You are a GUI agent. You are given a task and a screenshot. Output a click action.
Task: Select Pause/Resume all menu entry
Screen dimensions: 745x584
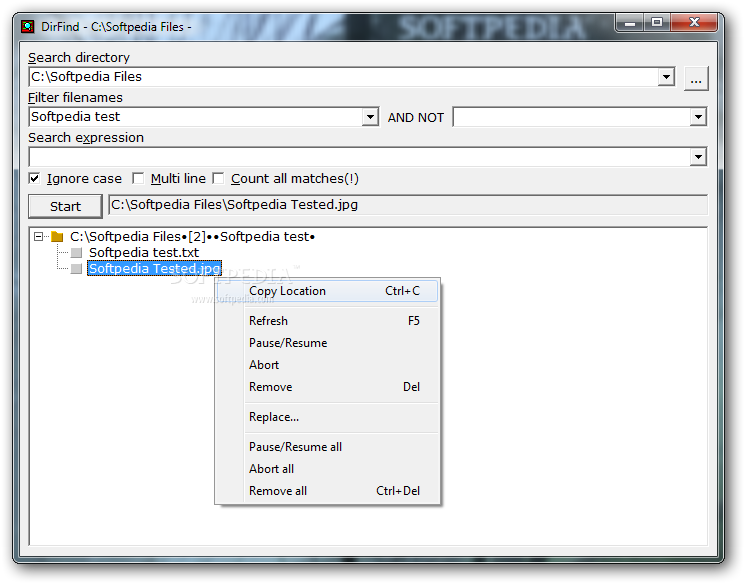tap(327, 447)
